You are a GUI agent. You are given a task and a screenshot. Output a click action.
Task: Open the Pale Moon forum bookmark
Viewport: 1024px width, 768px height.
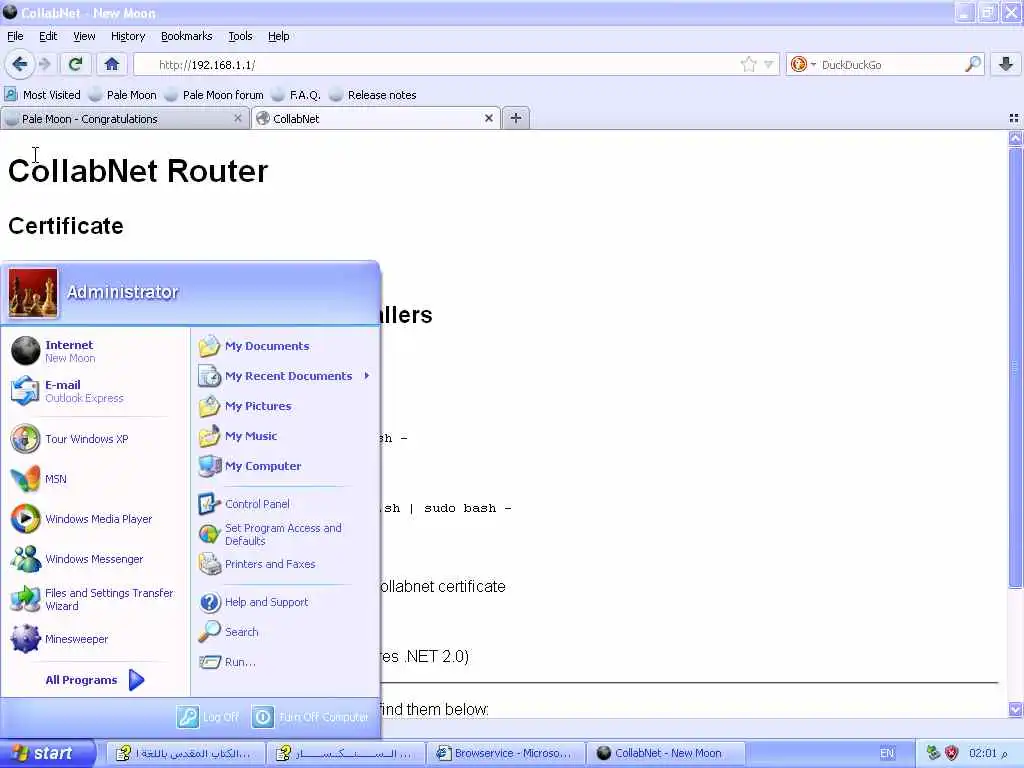point(214,95)
